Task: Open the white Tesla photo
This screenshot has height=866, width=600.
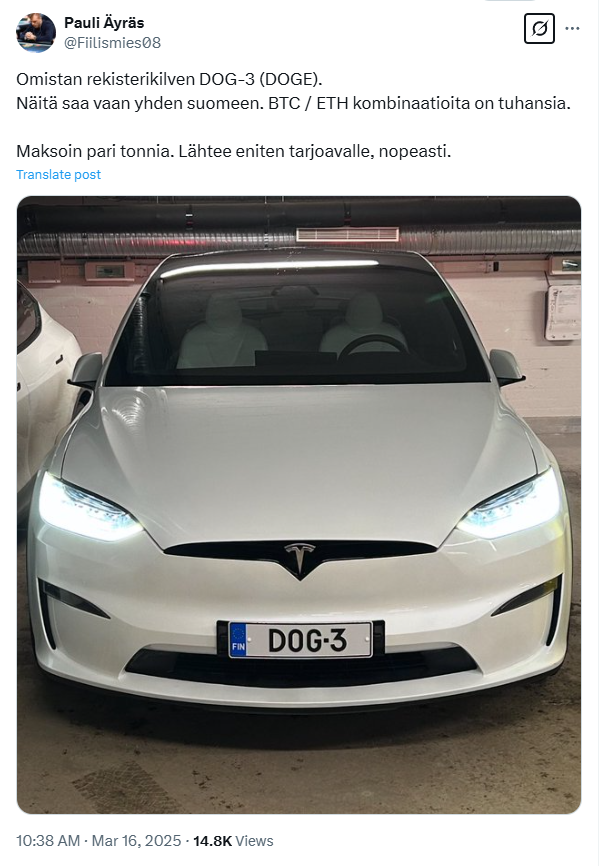Action: (x=299, y=505)
